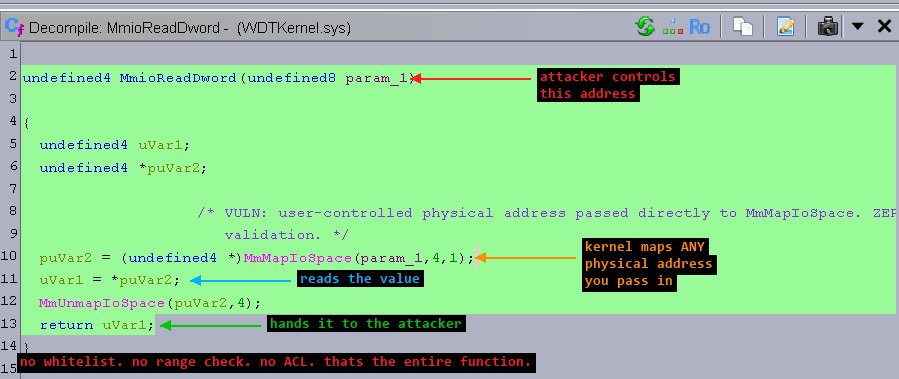Click line number 13 in the gutter

tap(10, 323)
